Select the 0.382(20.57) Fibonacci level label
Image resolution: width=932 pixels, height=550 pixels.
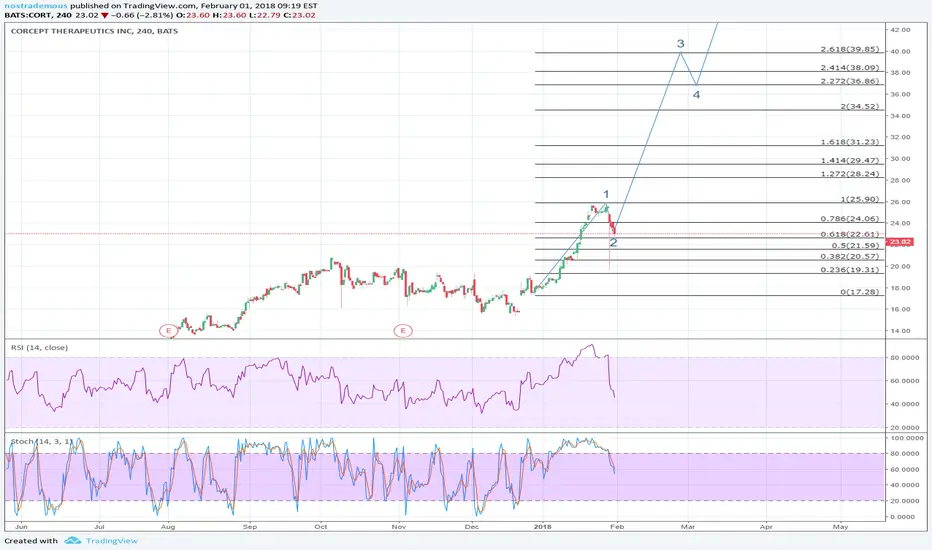point(849,256)
